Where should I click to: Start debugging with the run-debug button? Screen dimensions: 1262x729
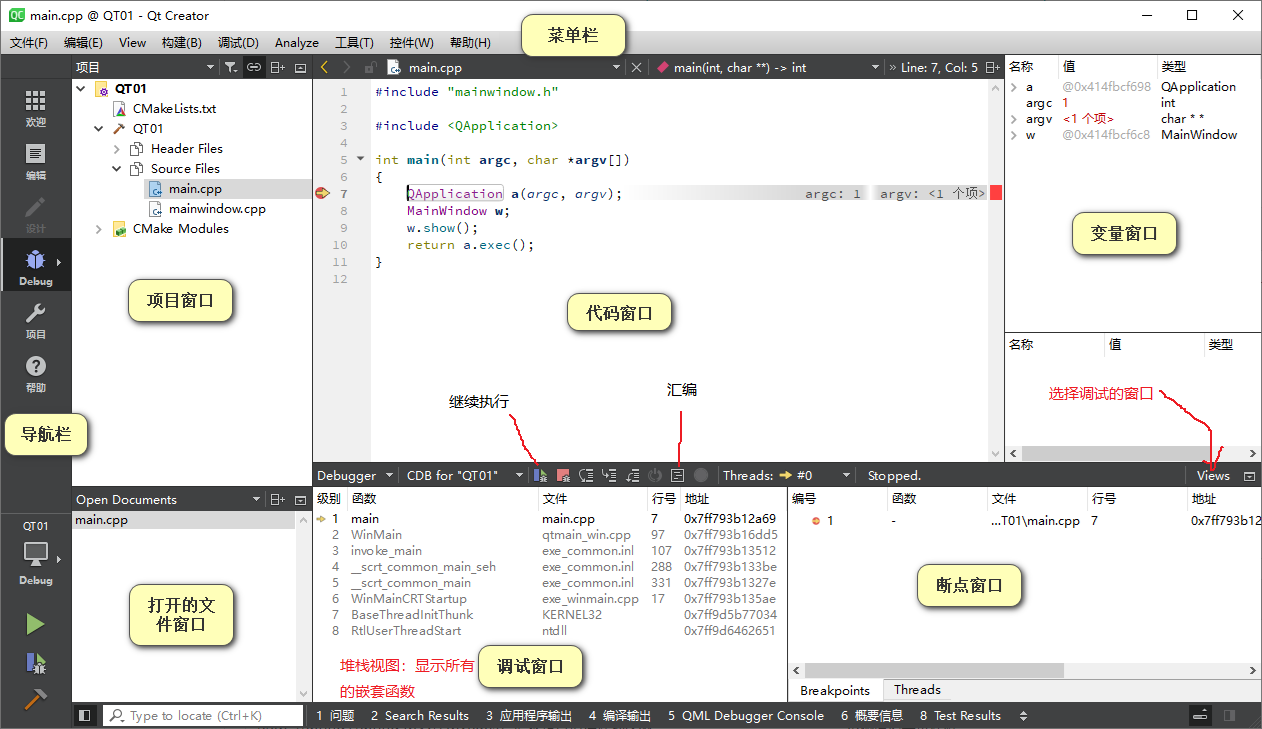tap(36, 662)
